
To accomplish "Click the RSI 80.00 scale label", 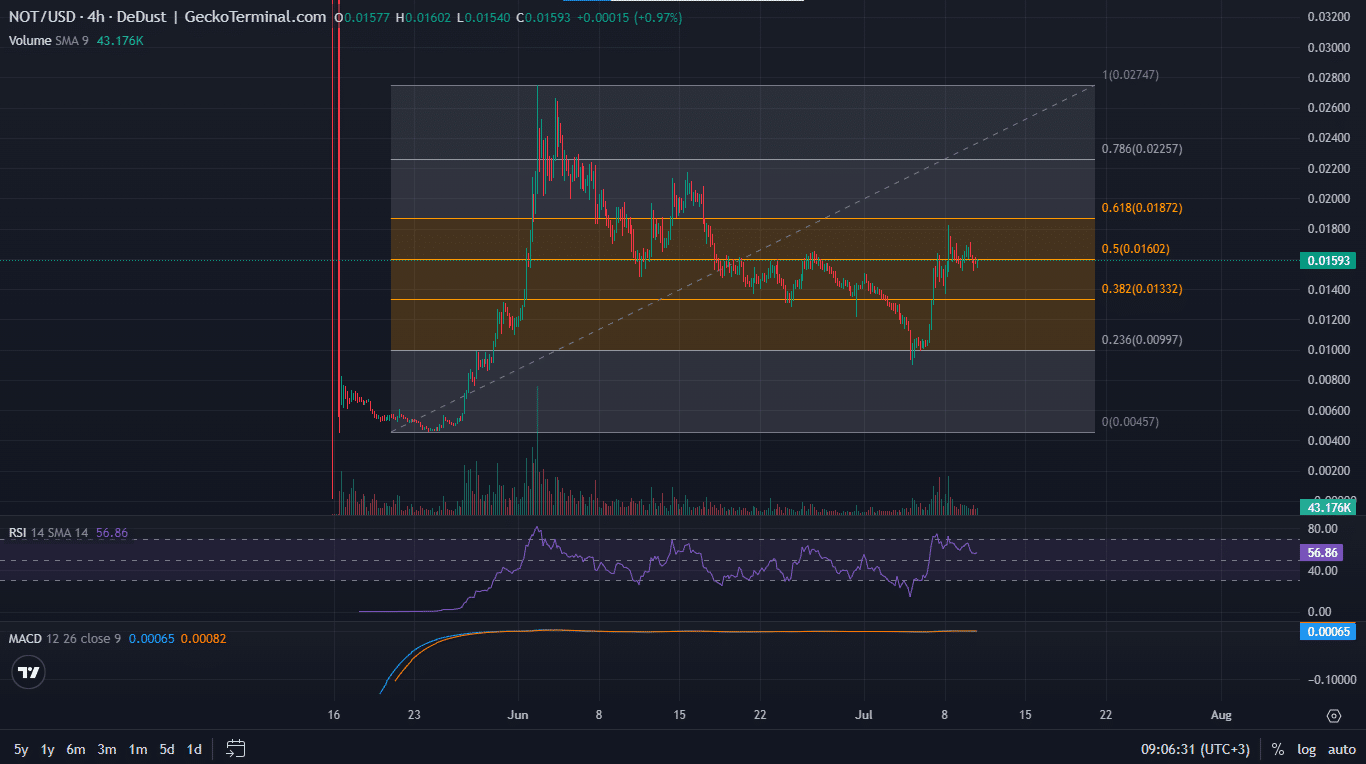I will pyautogui.click(x=1323, y=529).
